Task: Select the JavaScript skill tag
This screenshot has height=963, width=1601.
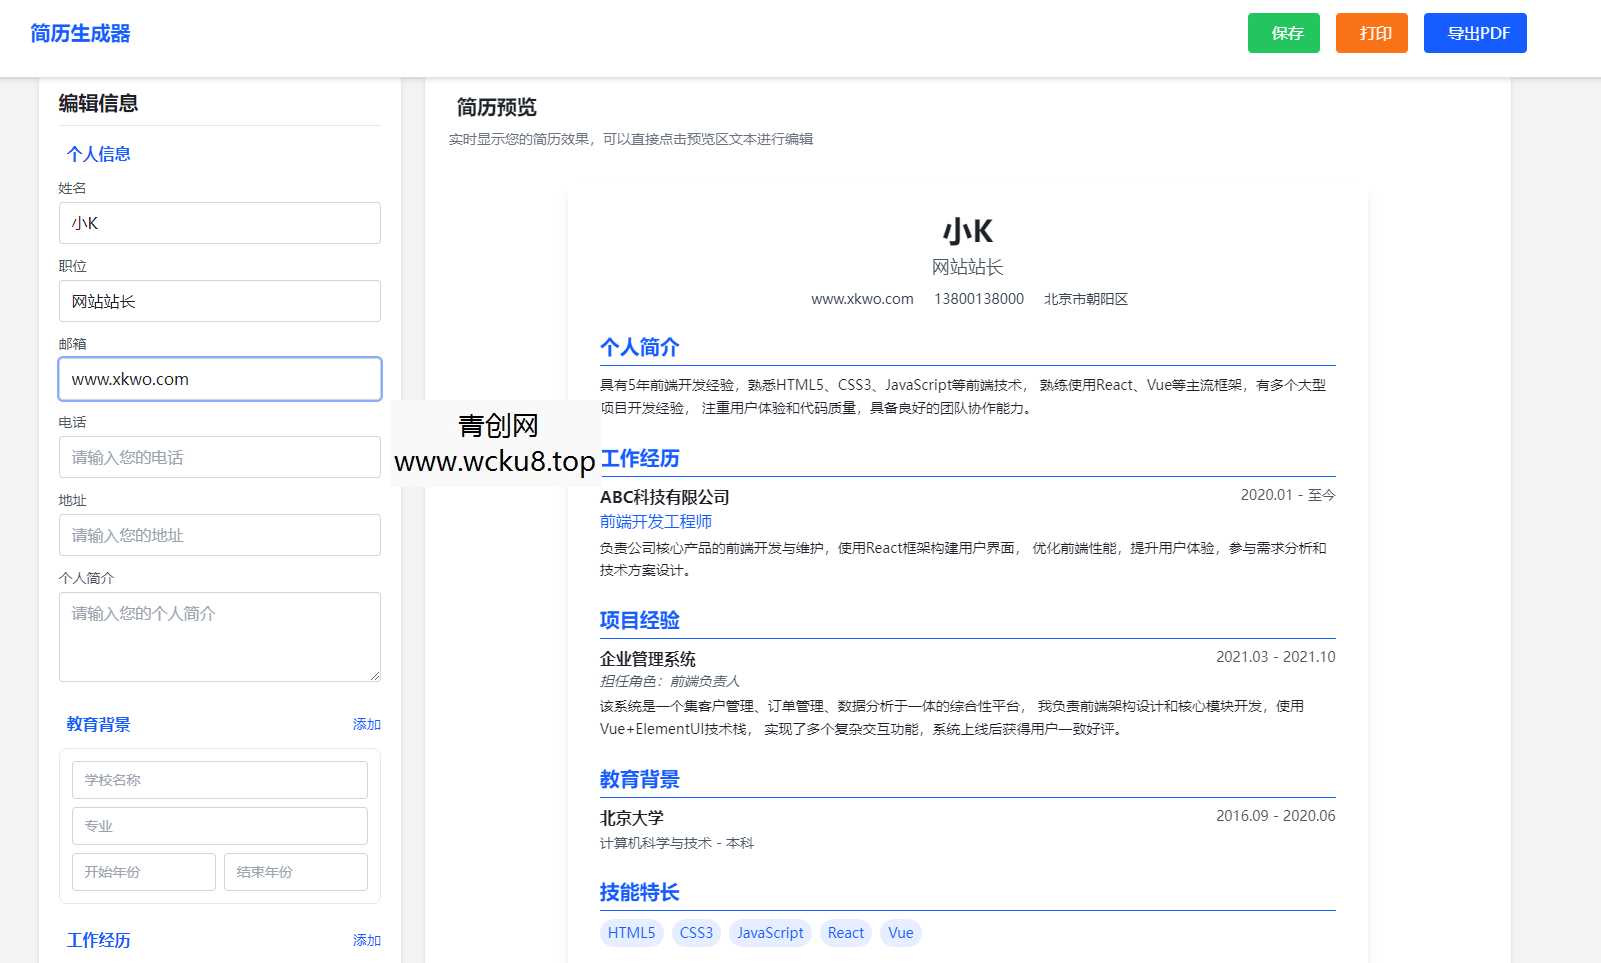Action: (770, 932)
